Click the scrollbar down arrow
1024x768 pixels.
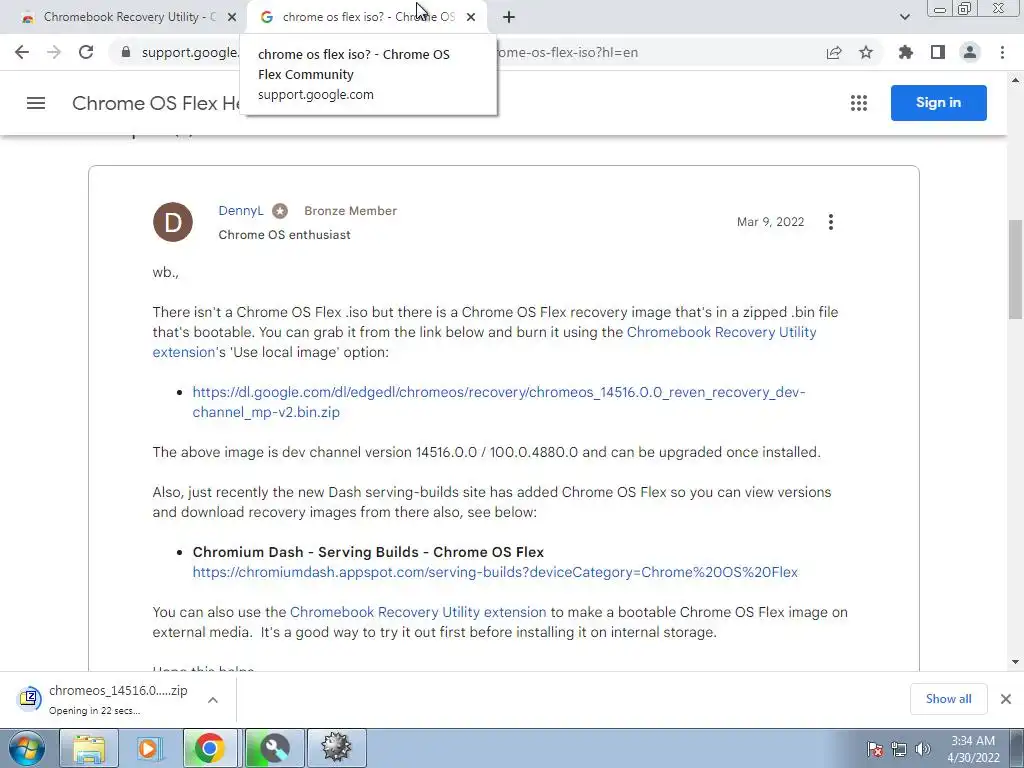coord(1015,662)
